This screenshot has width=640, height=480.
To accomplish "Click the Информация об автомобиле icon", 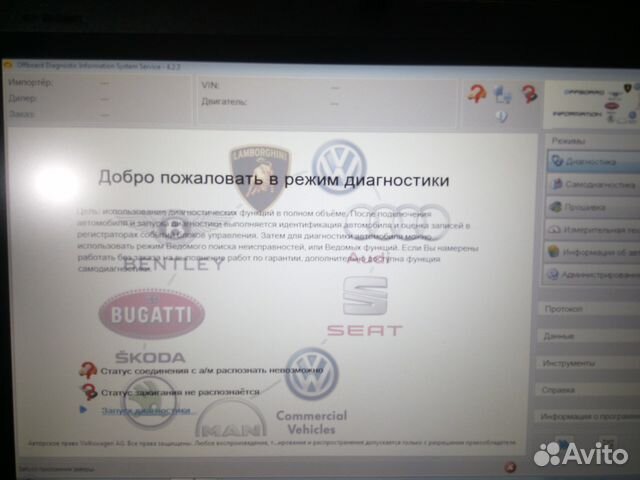I will coord(553,252).
